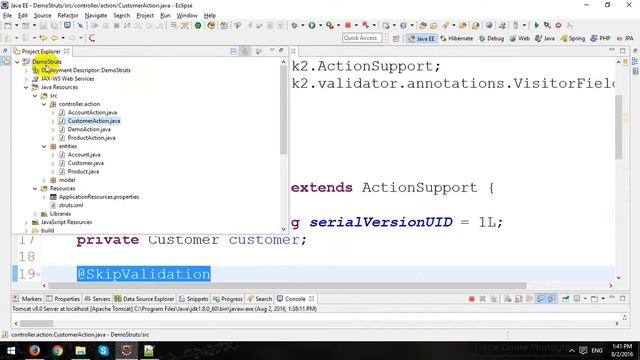Open the Snippets tab
This screenshot has height=360, width=640.
tap(194, 299)
